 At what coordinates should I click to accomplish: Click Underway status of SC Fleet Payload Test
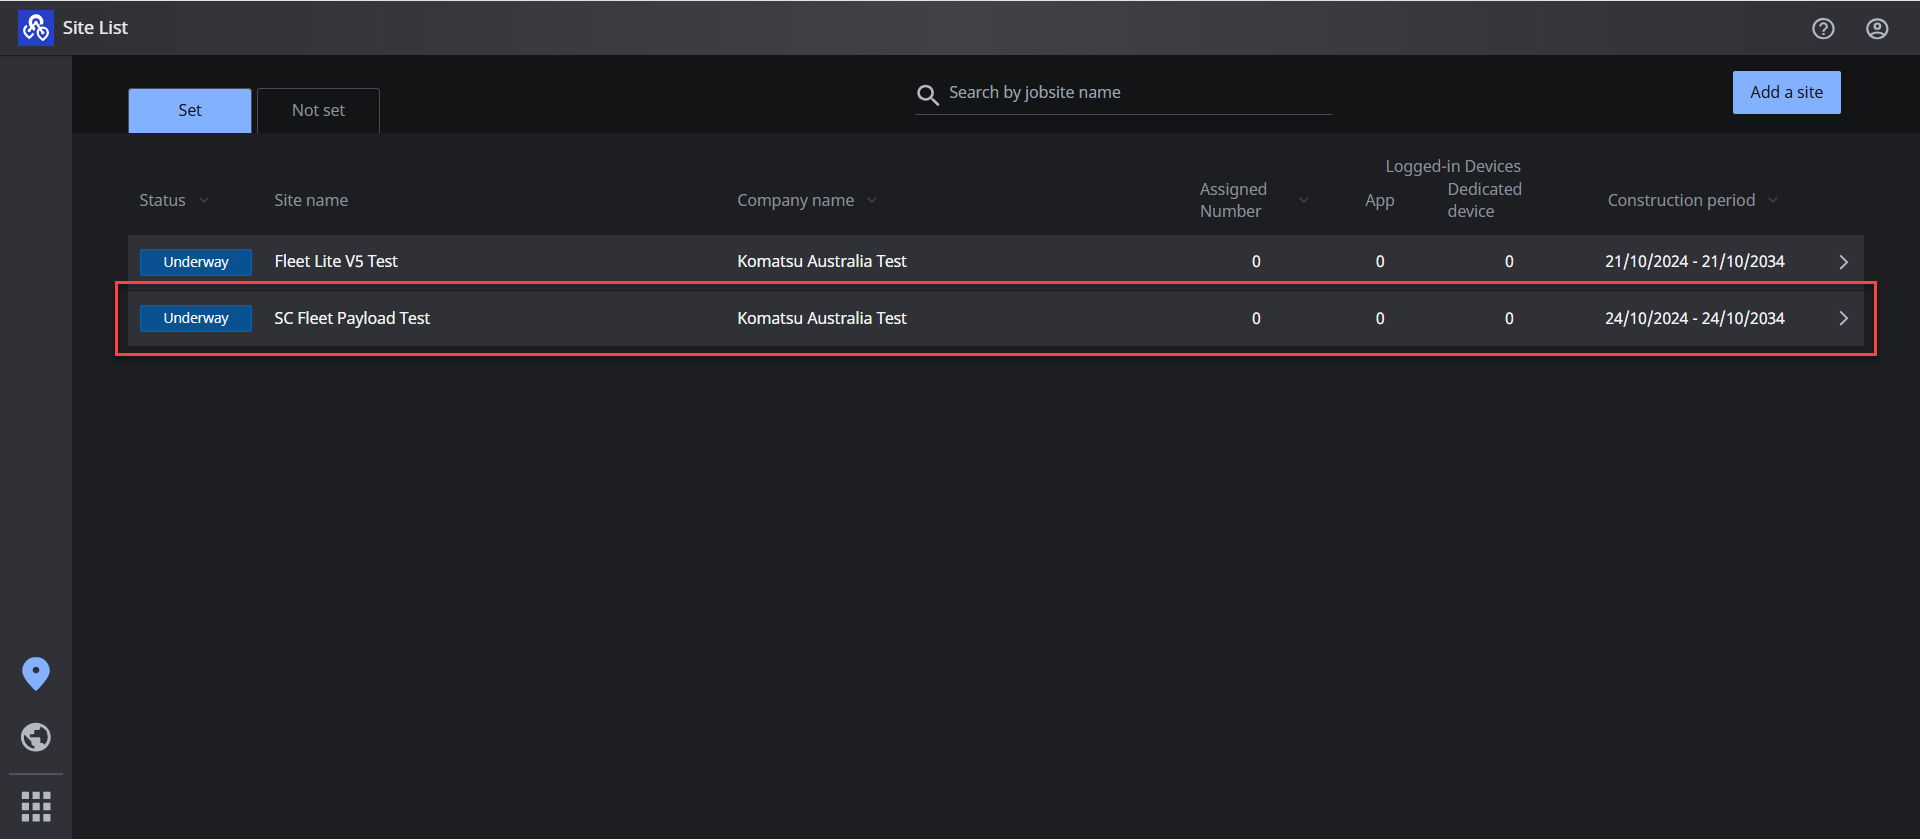pyautogui.click(x=196, y=318)
